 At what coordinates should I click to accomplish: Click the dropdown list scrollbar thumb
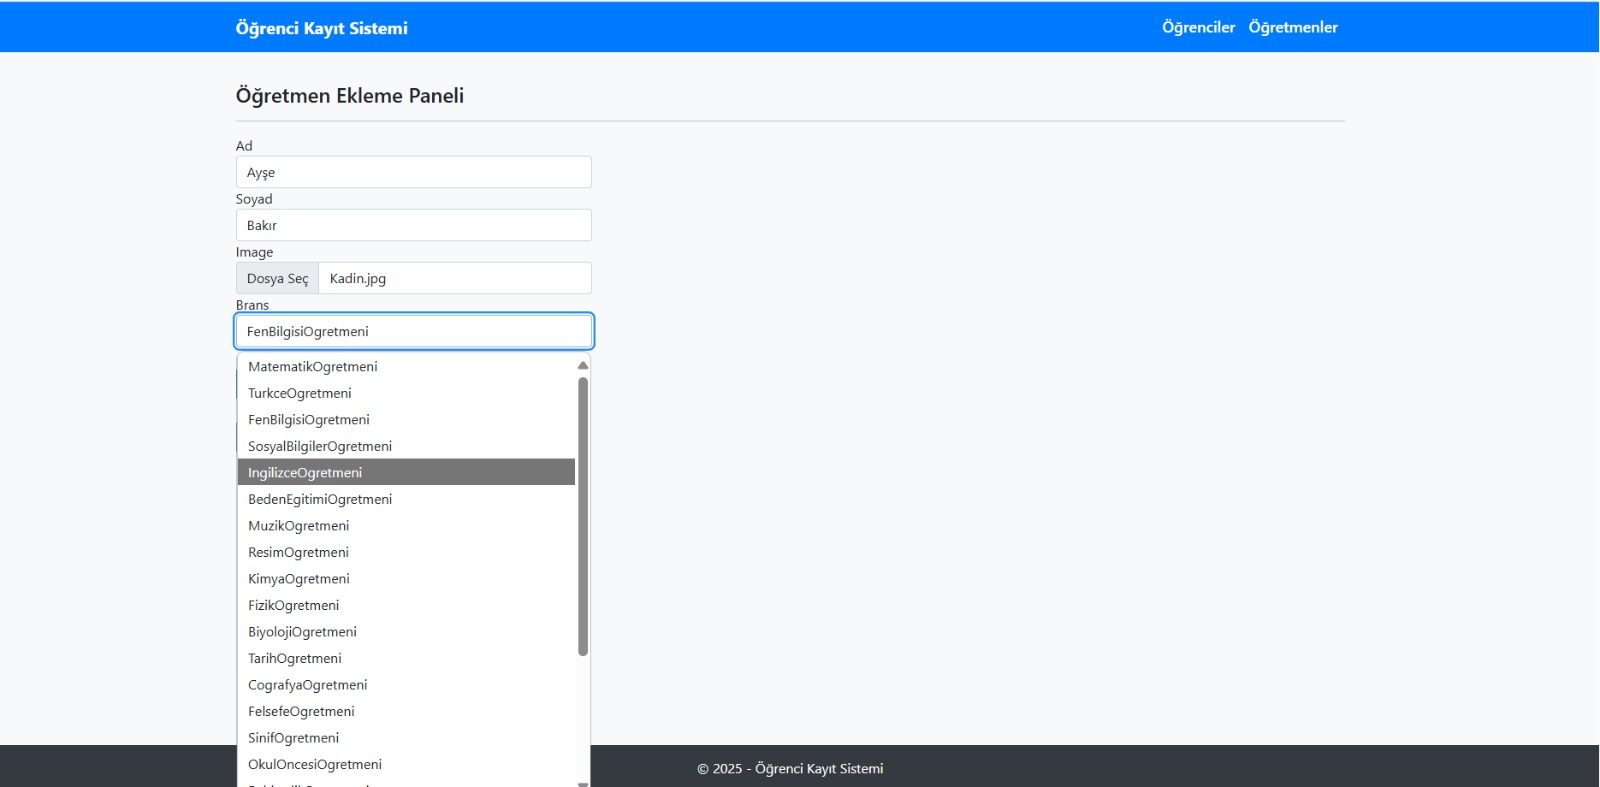coord(583,515)
